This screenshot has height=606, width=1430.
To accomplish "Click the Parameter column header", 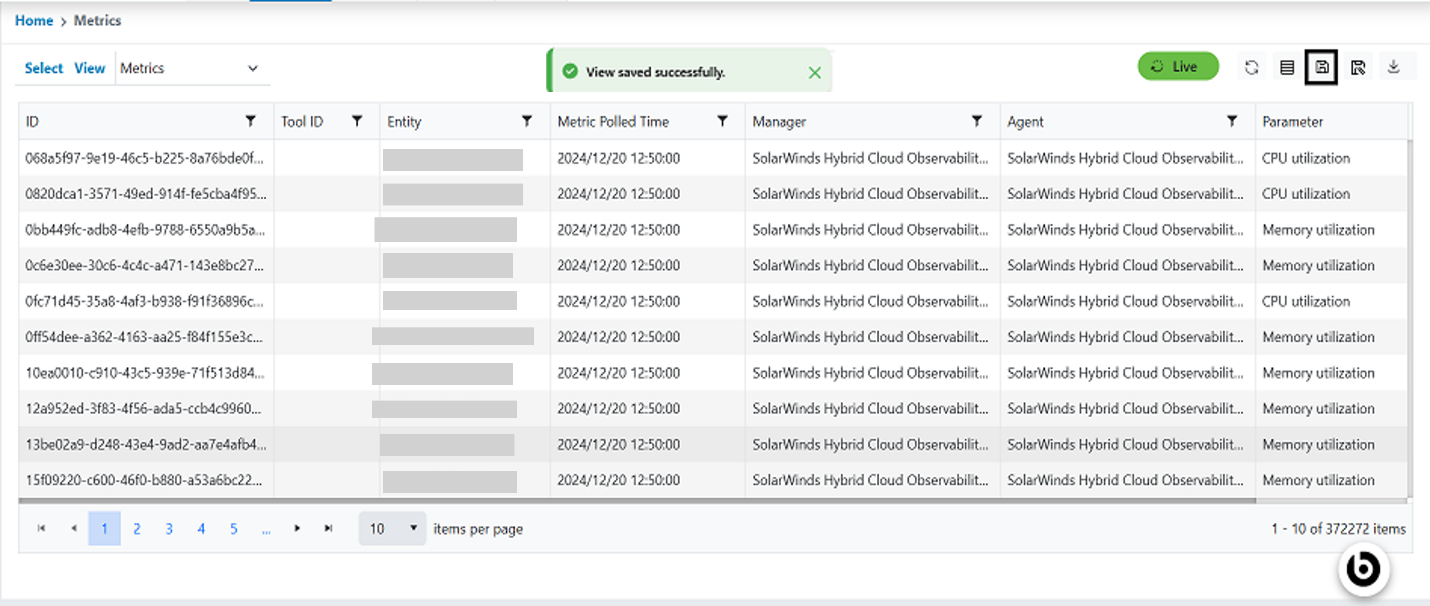I will point(1292,122).
